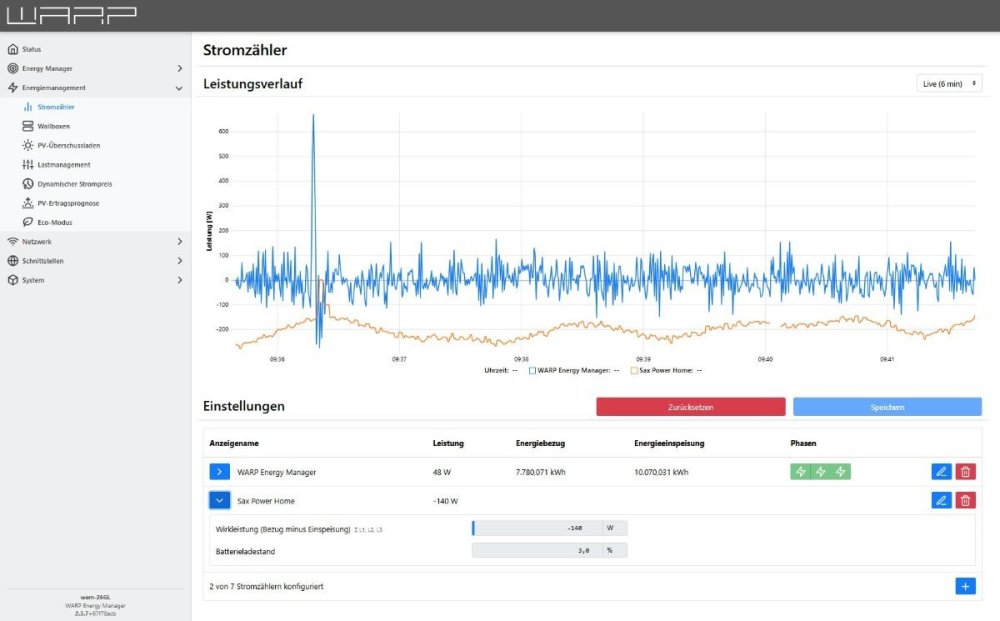Select Lastmanagement in the sidebar
This screenshot has height=621, width=1000.
point(63,164)
